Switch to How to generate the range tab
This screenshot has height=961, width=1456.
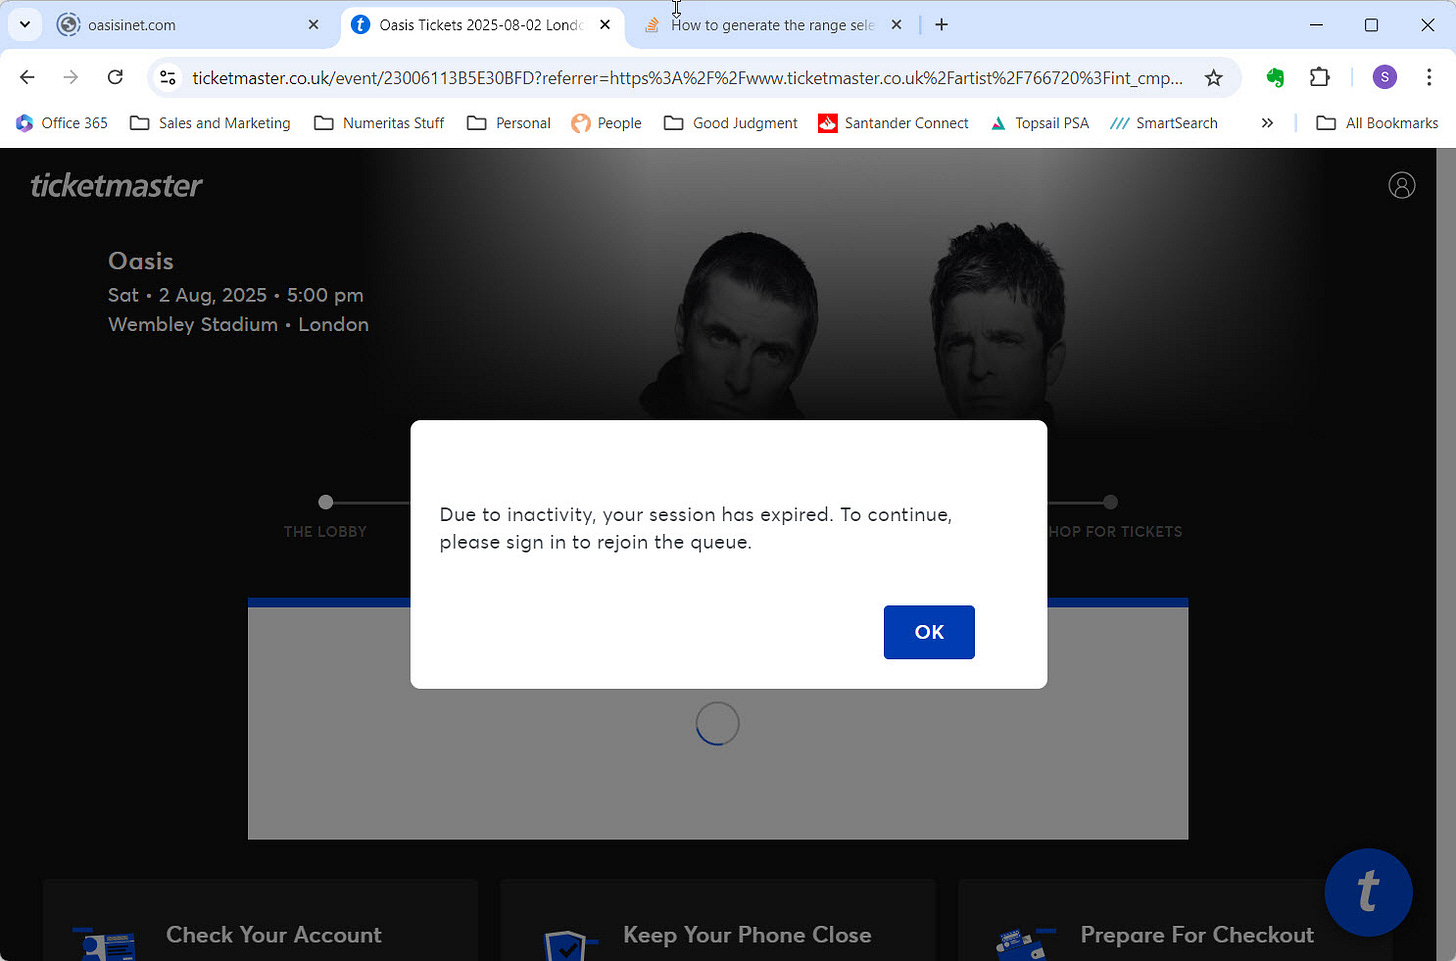[772, 25]
